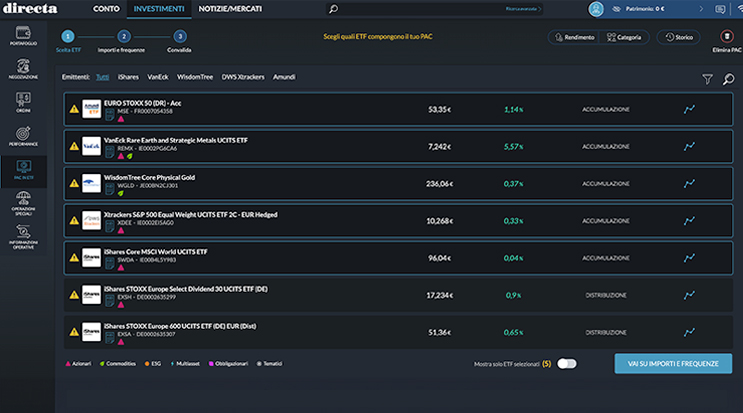
Task: Click into the top search field
Action: (x=434, y=9)
